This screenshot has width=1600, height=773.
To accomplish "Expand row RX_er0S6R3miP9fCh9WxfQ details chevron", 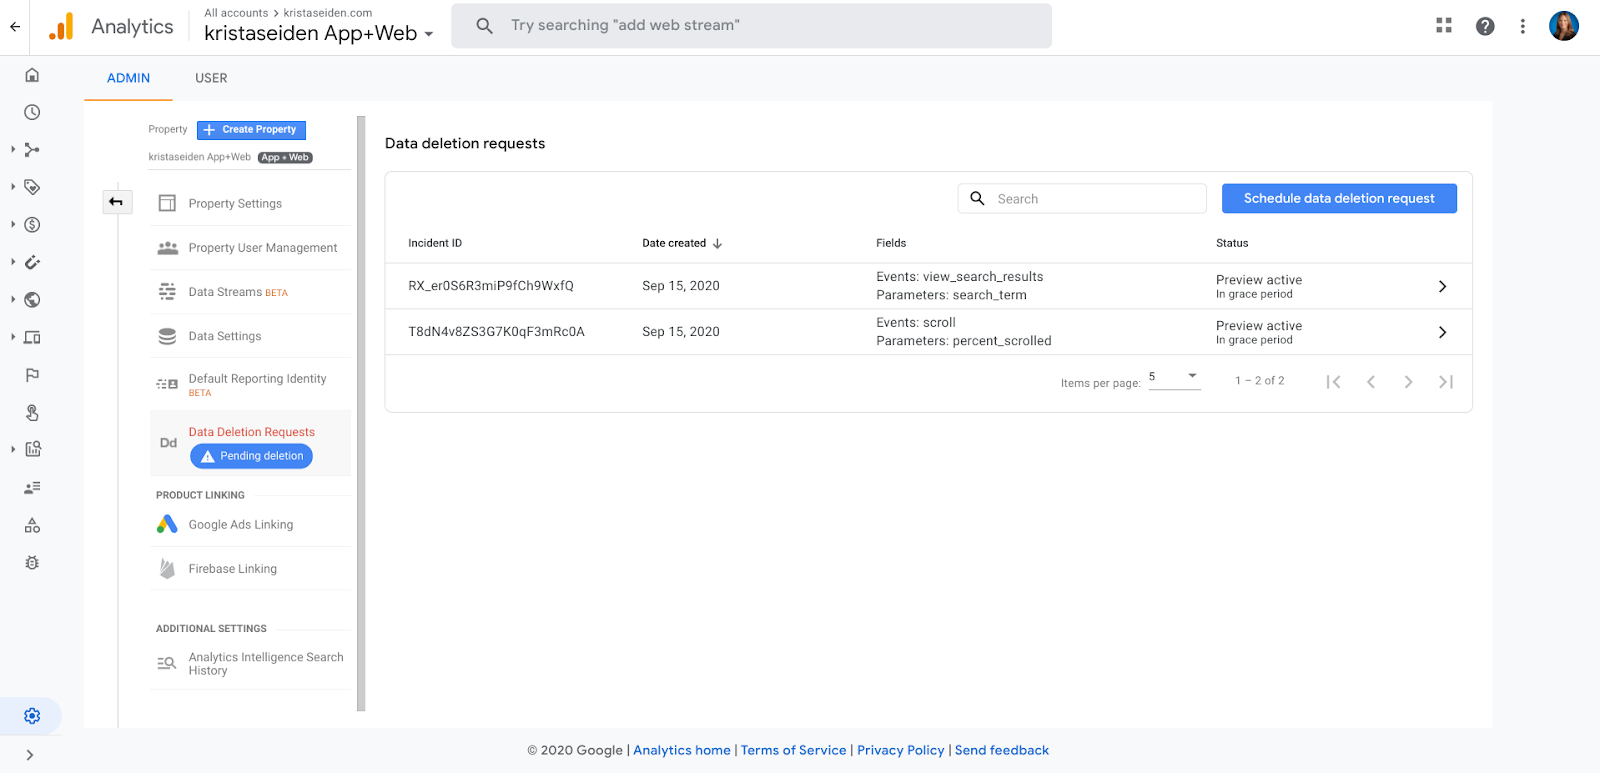I will tap(1442, 286).
